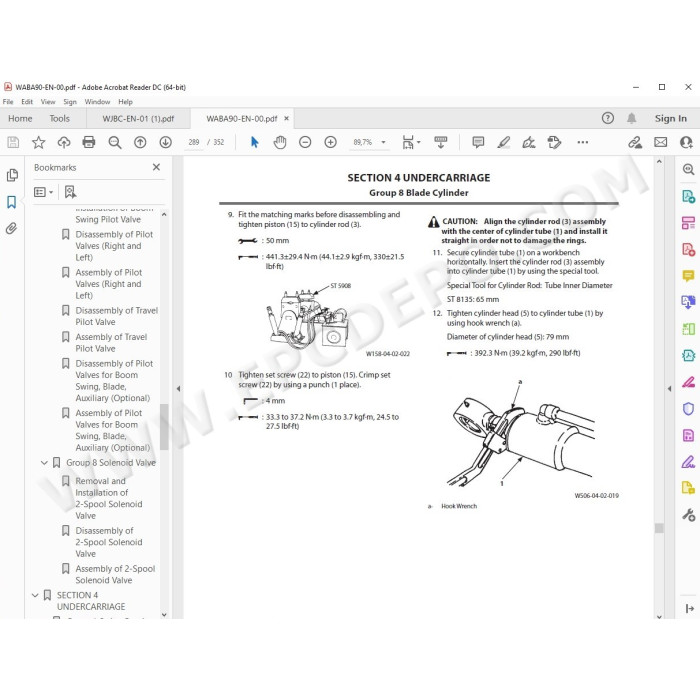This screenshot has width=700, height=700.
Task: Activate the Hand pan tool
Action: click(280, 142)
